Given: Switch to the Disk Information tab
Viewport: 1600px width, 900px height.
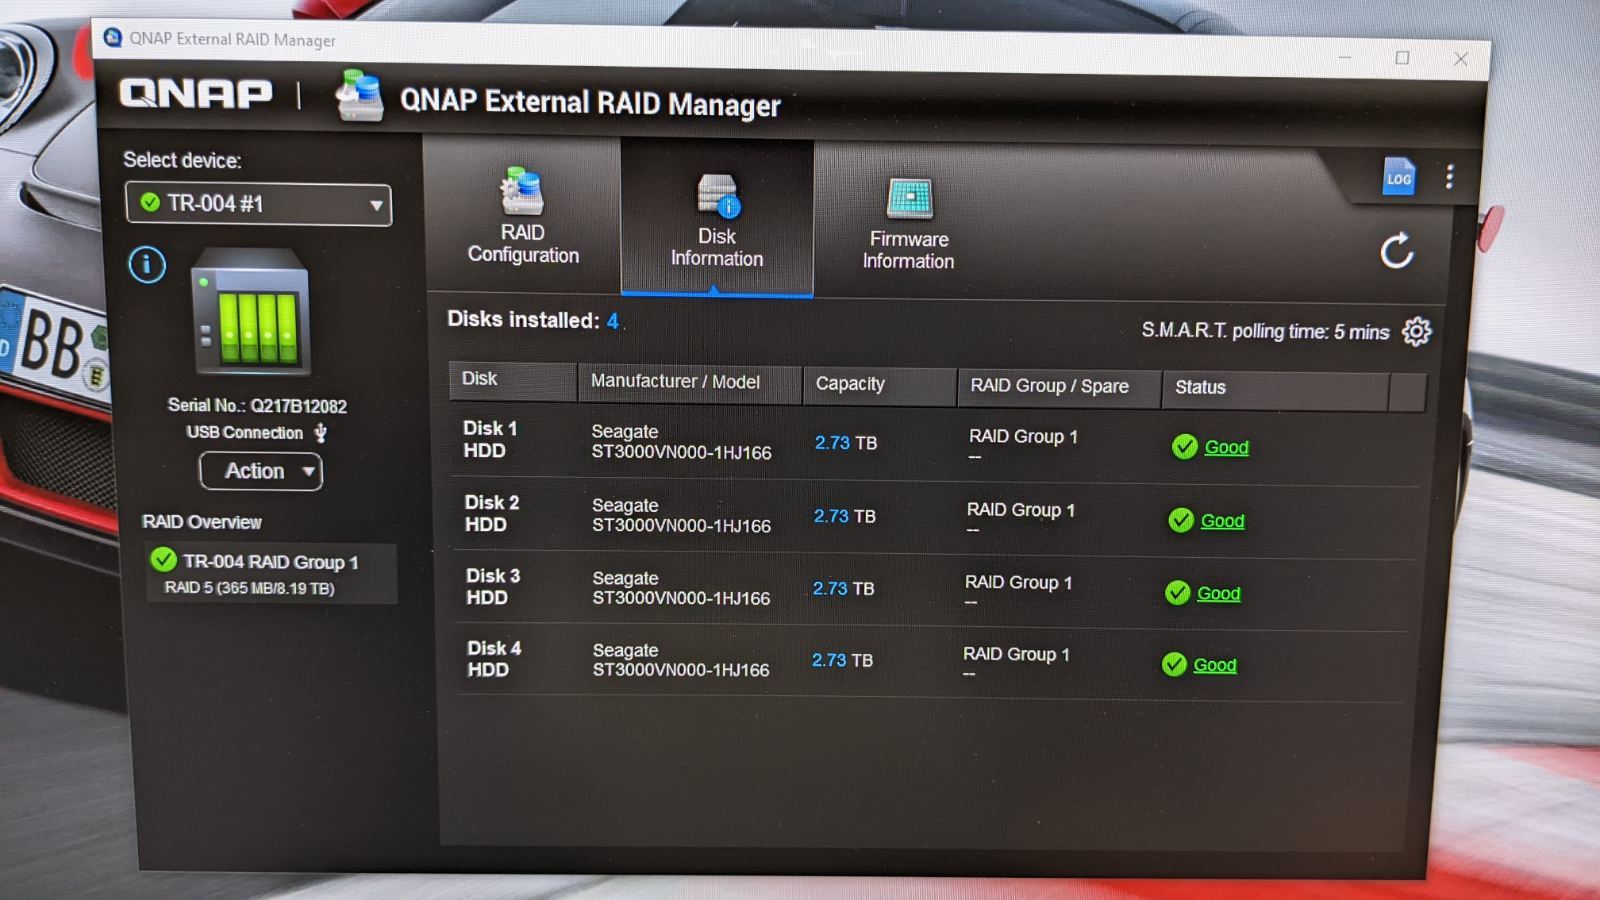Looking at the screenshot, I should click(717, 218).
